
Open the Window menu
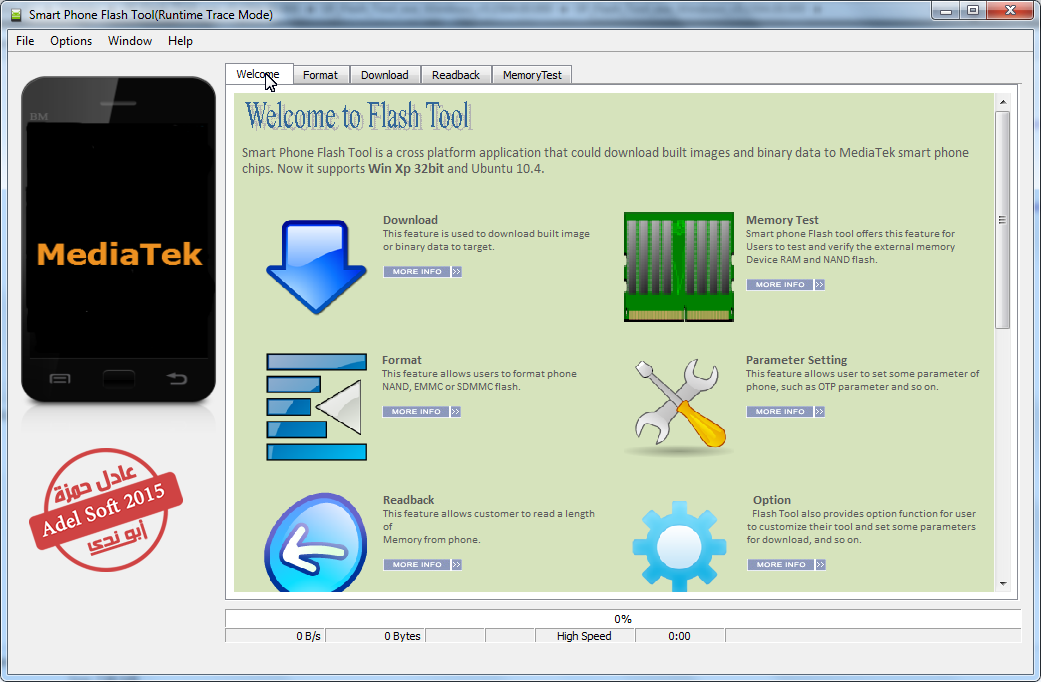point(130,41)
